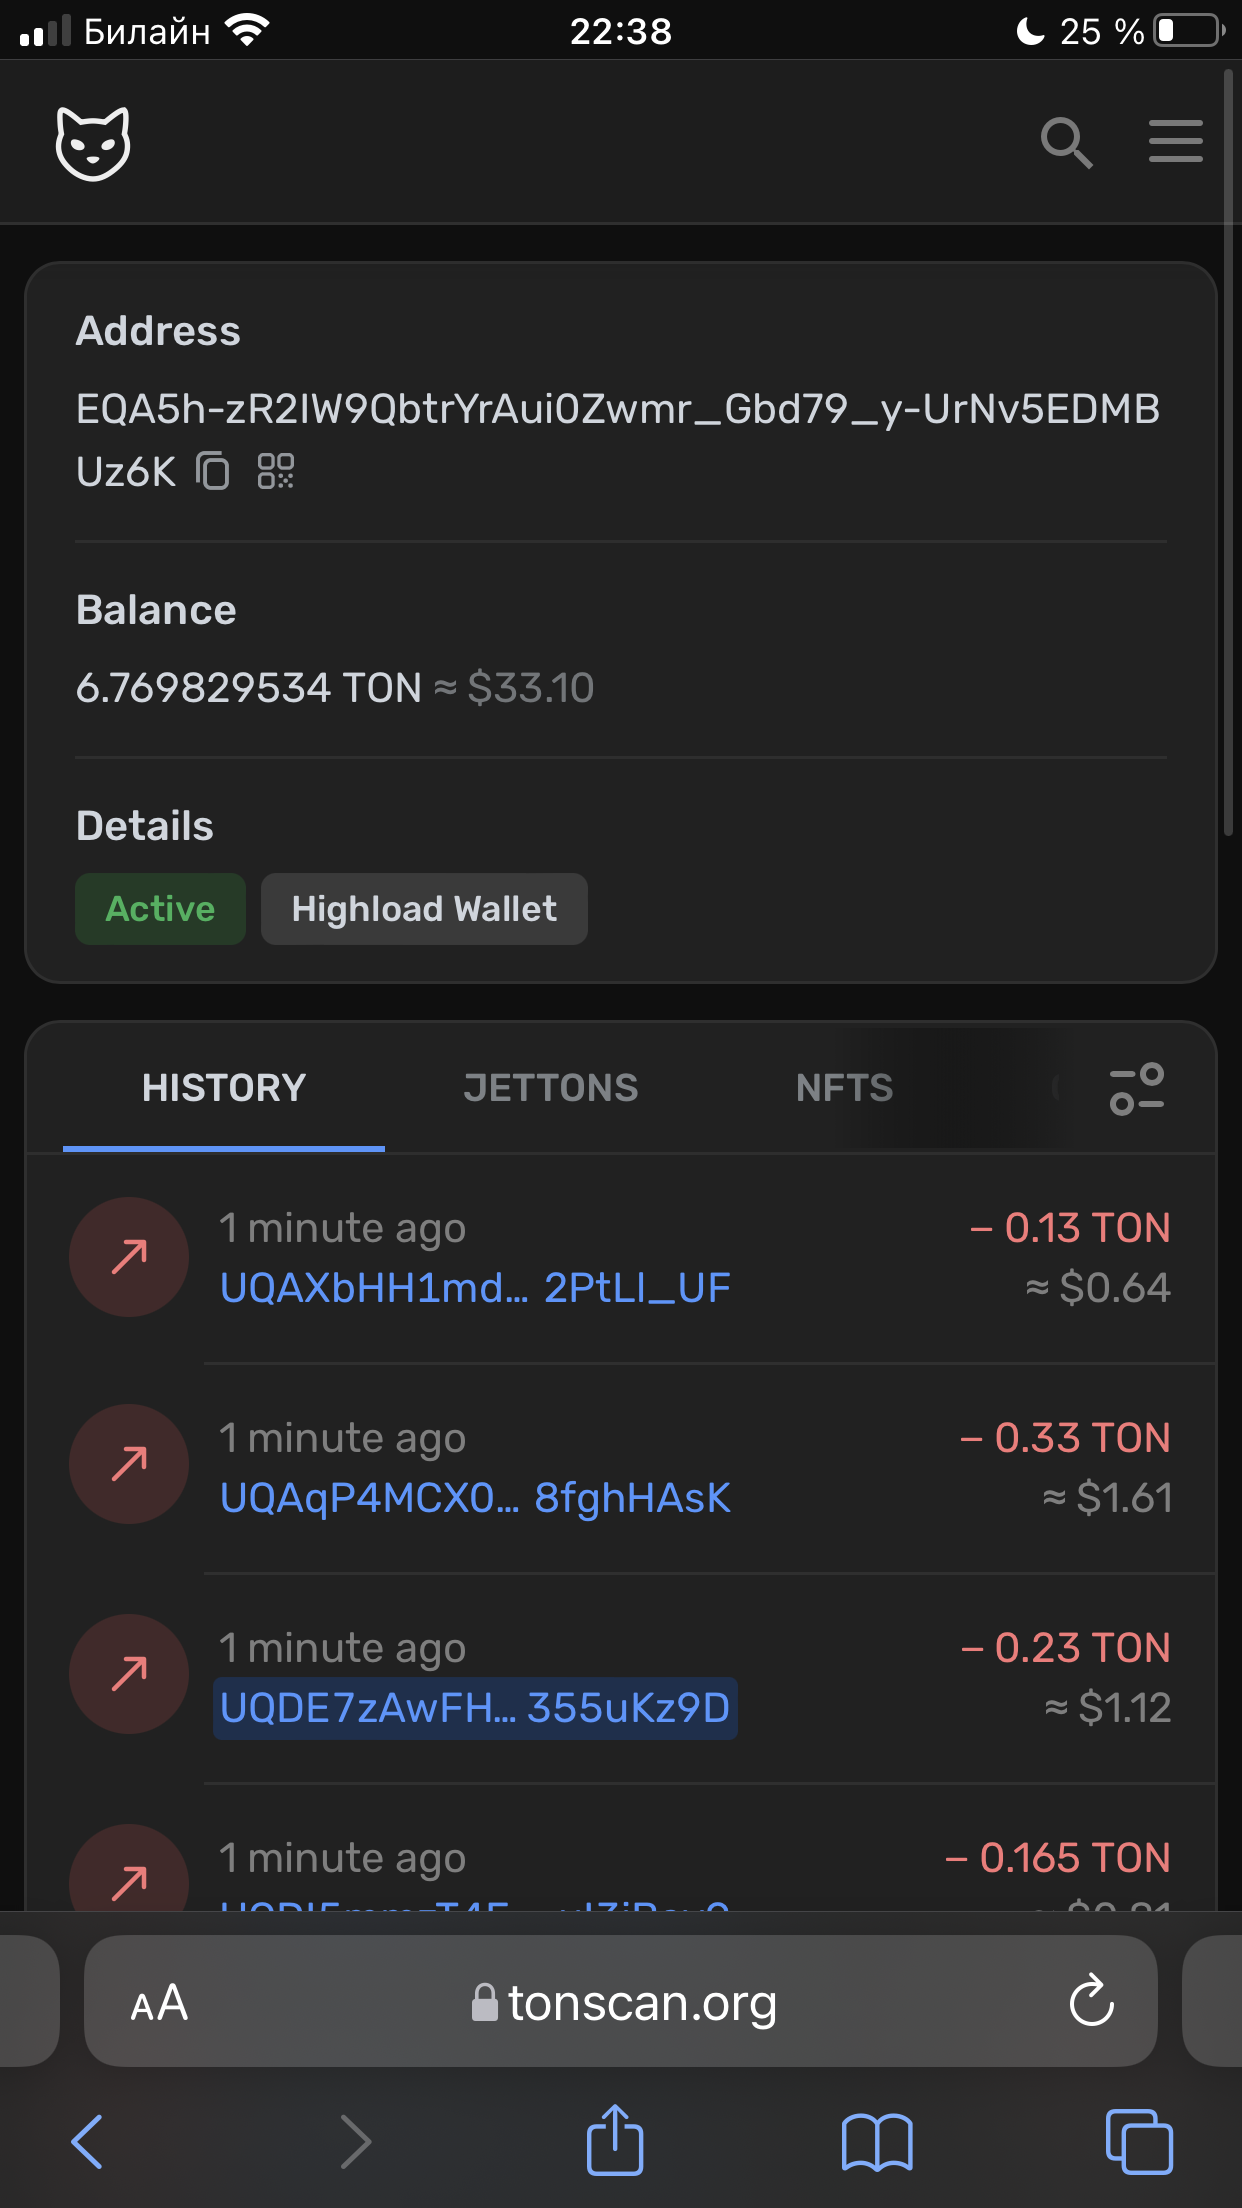Image resolution: width=1242 pixels, height=2208 pixels.
Task: Open Safari bookmarks icon
Action: tap(877, 2142)
